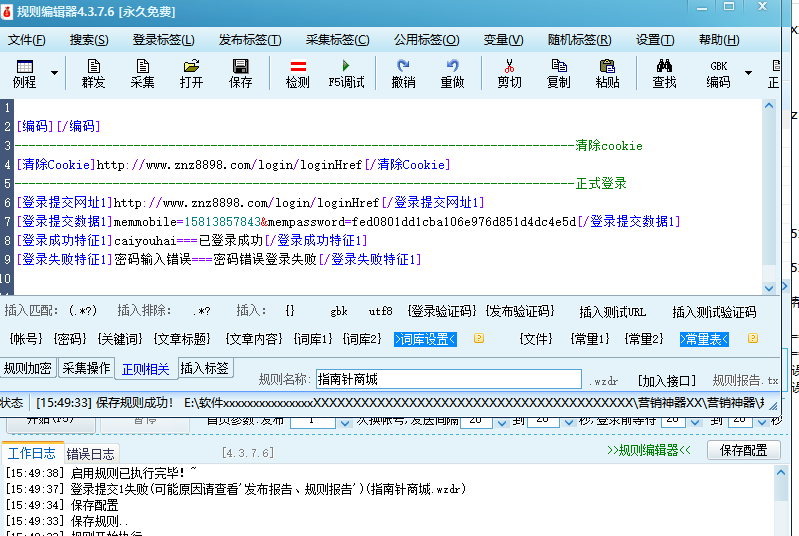Open a file with the 打开 icon
Image resolution: width=799 pixels, height=536 pixels.
pos(191,73)
